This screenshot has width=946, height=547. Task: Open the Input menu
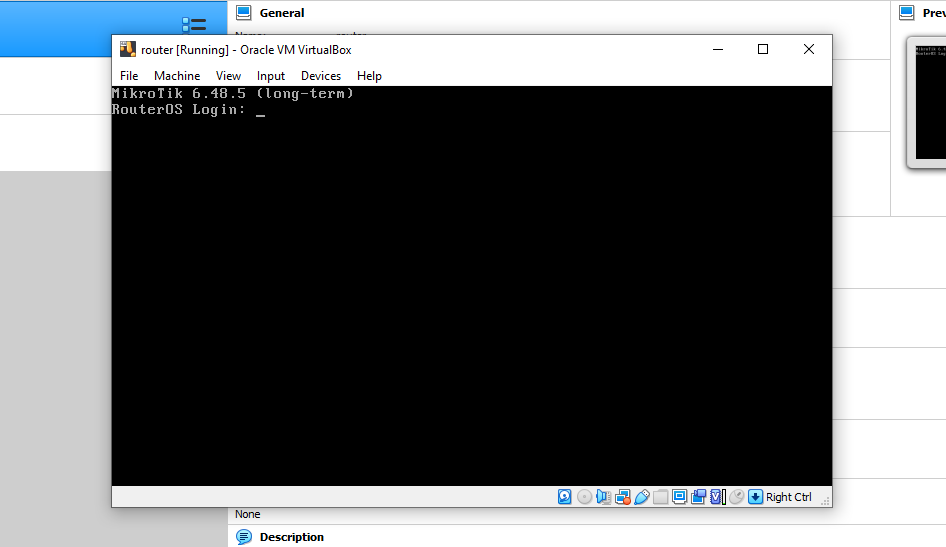[x=271, y=76]
